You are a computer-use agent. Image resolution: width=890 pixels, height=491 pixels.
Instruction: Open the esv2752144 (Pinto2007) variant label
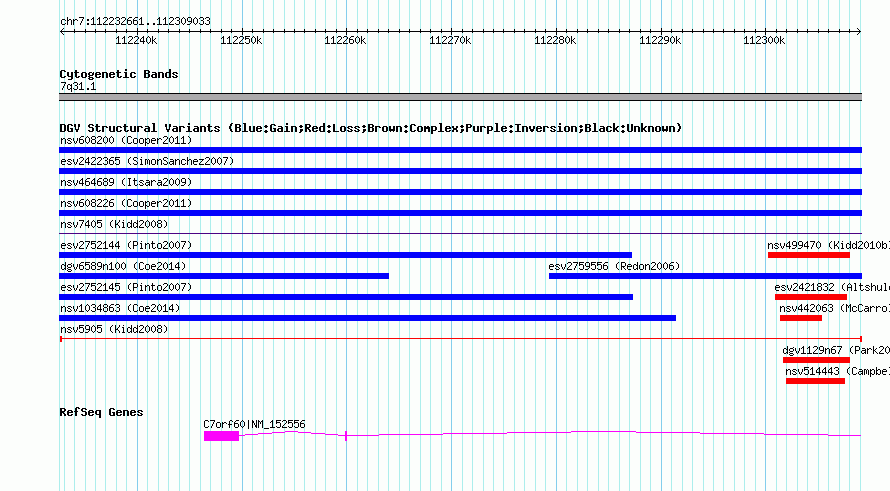click(x=126, y=245)
